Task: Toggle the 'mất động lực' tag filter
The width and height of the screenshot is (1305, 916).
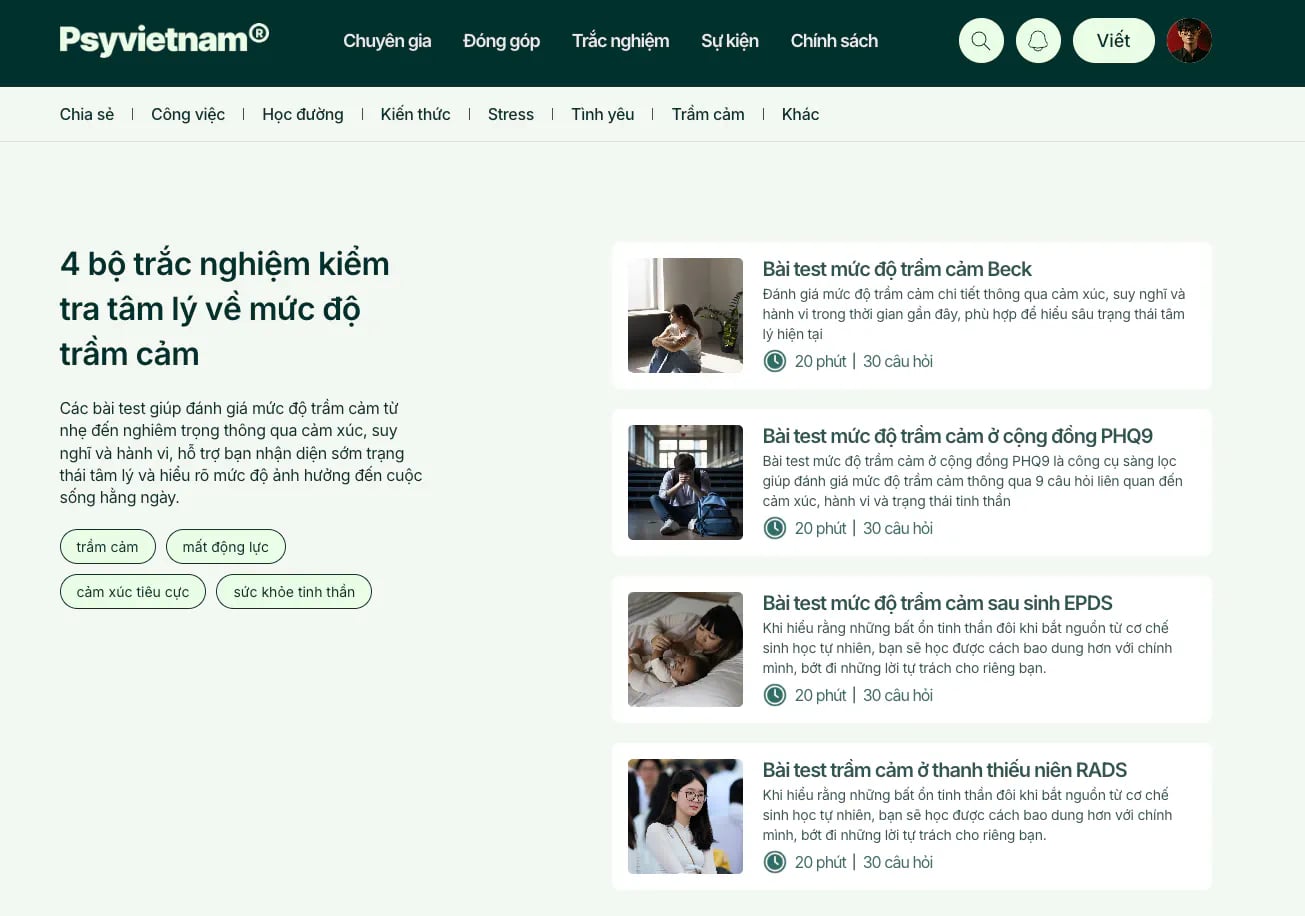Action: click(x=225, y=546)
